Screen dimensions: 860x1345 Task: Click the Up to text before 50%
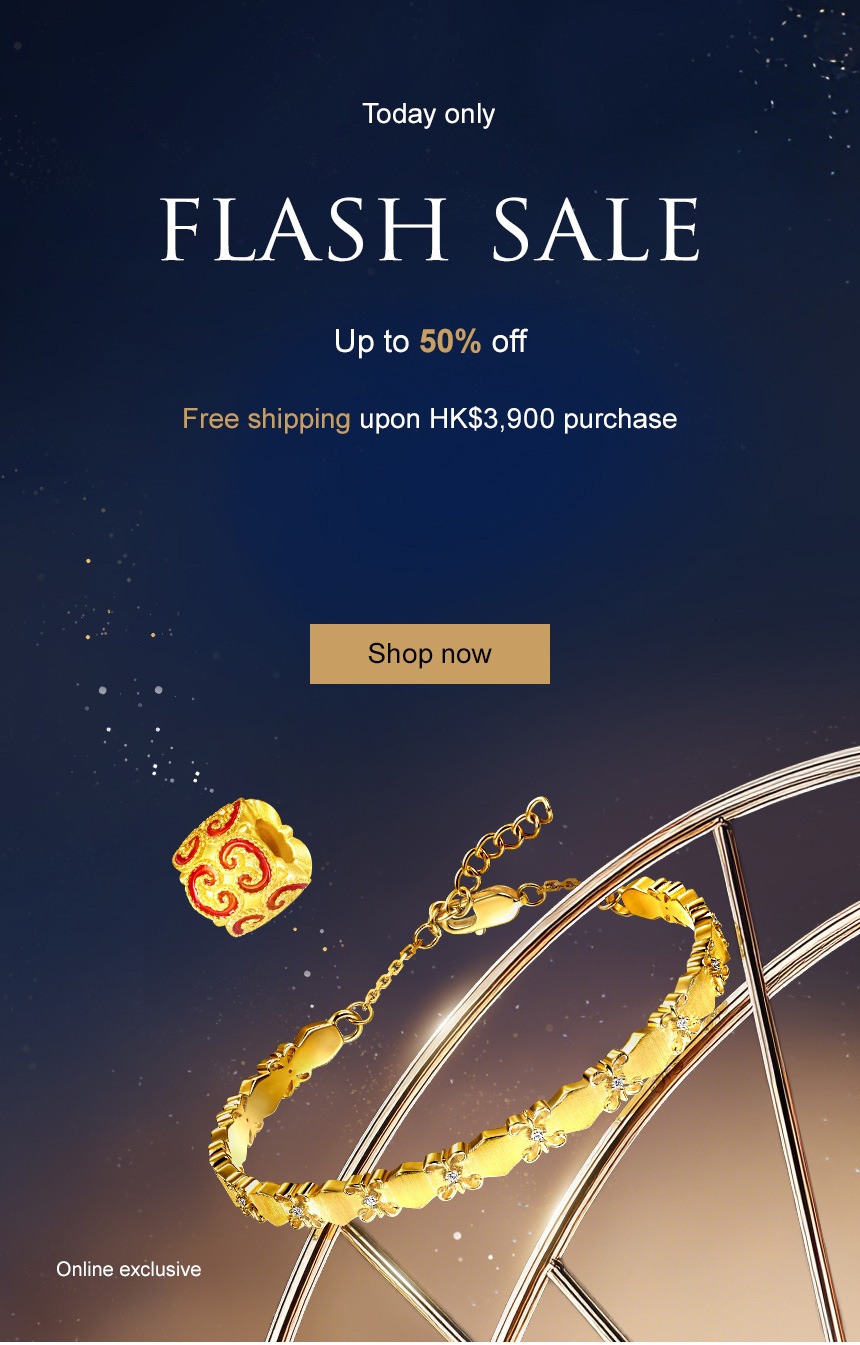click(371, 341)
